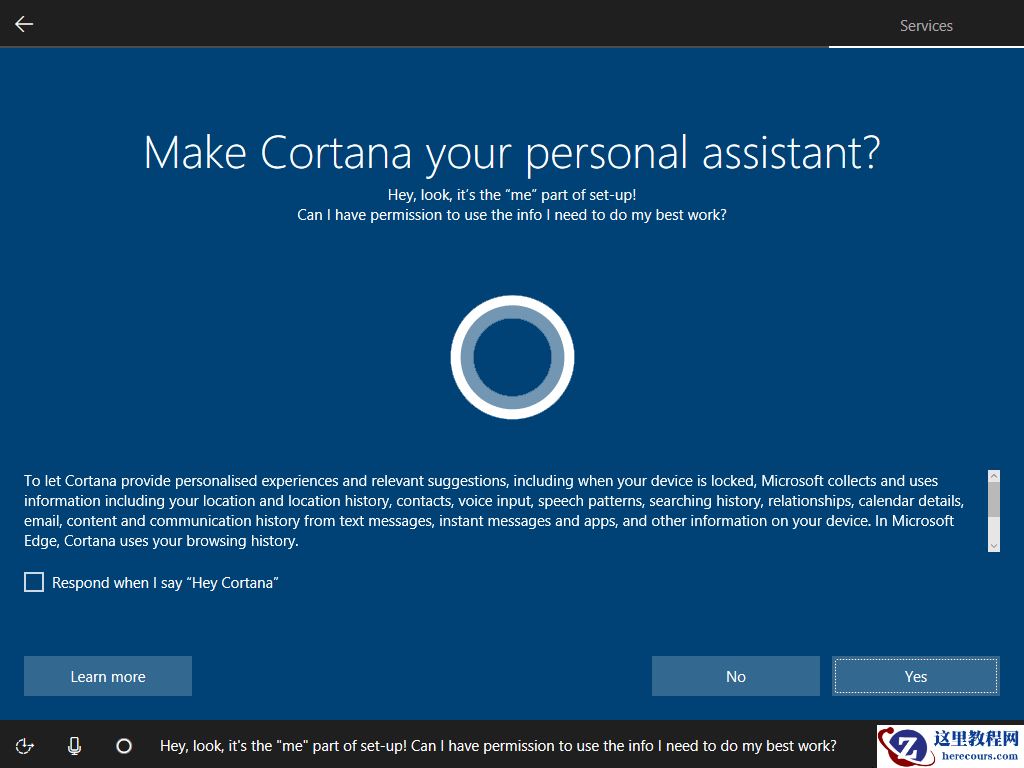Screen dimensions: 1024x768
Task: Click the subtitle asking for permission
Action: point(512,214)
